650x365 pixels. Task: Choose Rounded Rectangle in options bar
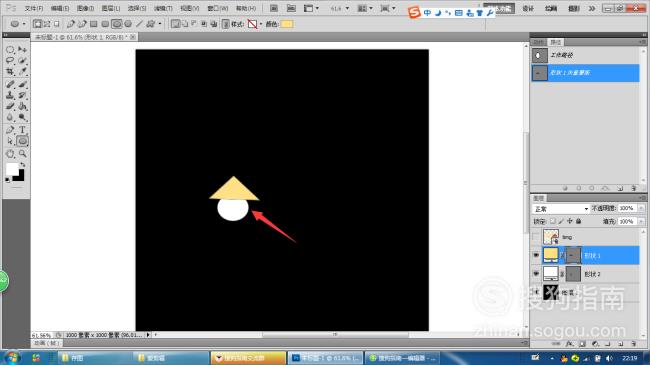point(105,24)
